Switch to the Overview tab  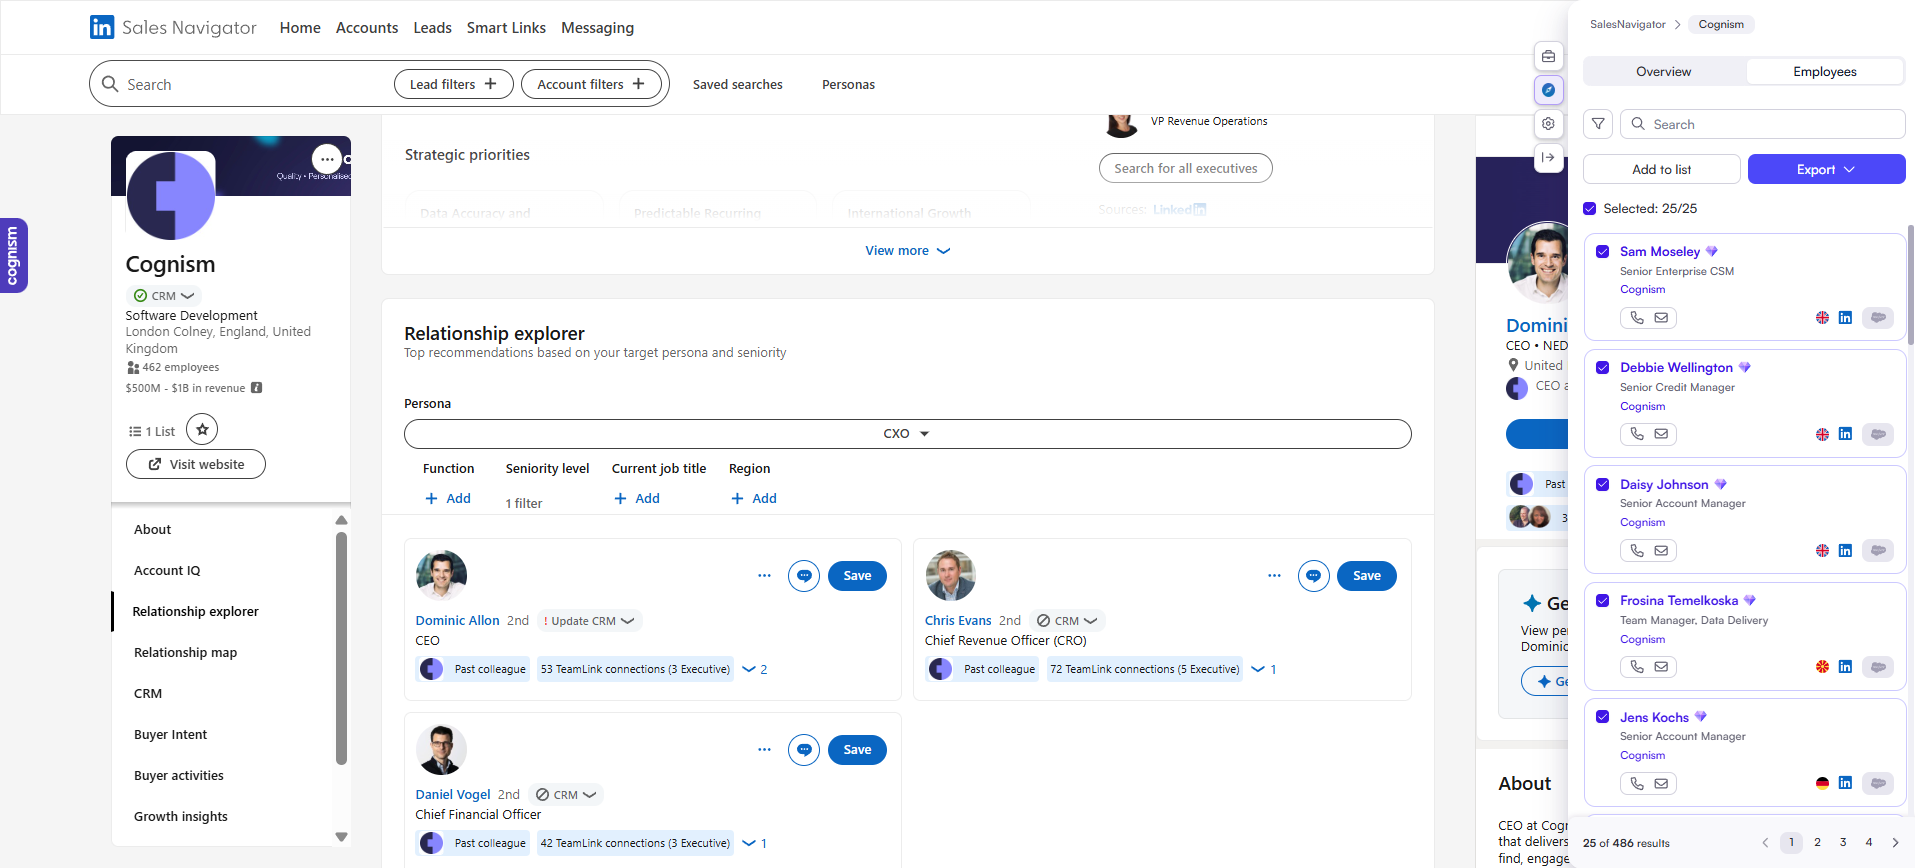pyautogui.click(x=1663, y=72)
